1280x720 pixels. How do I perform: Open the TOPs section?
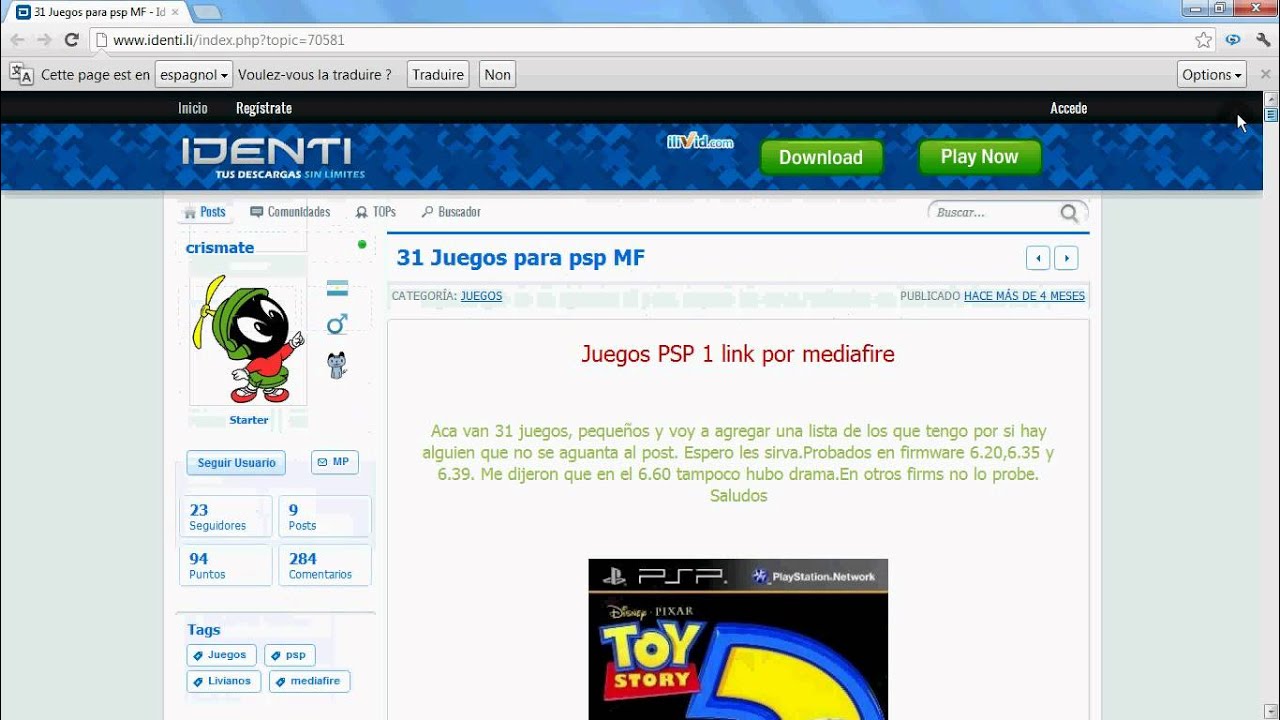point(376,212)
